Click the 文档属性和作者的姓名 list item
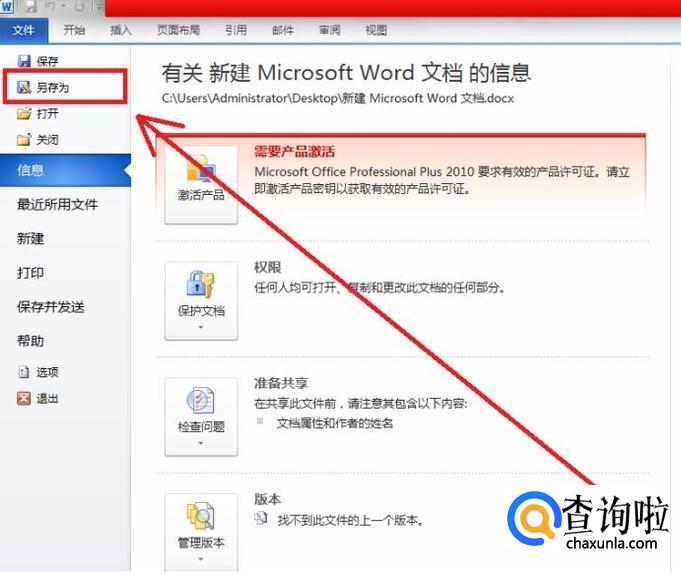This screenshot has height=574, width=681. point(334,423)
